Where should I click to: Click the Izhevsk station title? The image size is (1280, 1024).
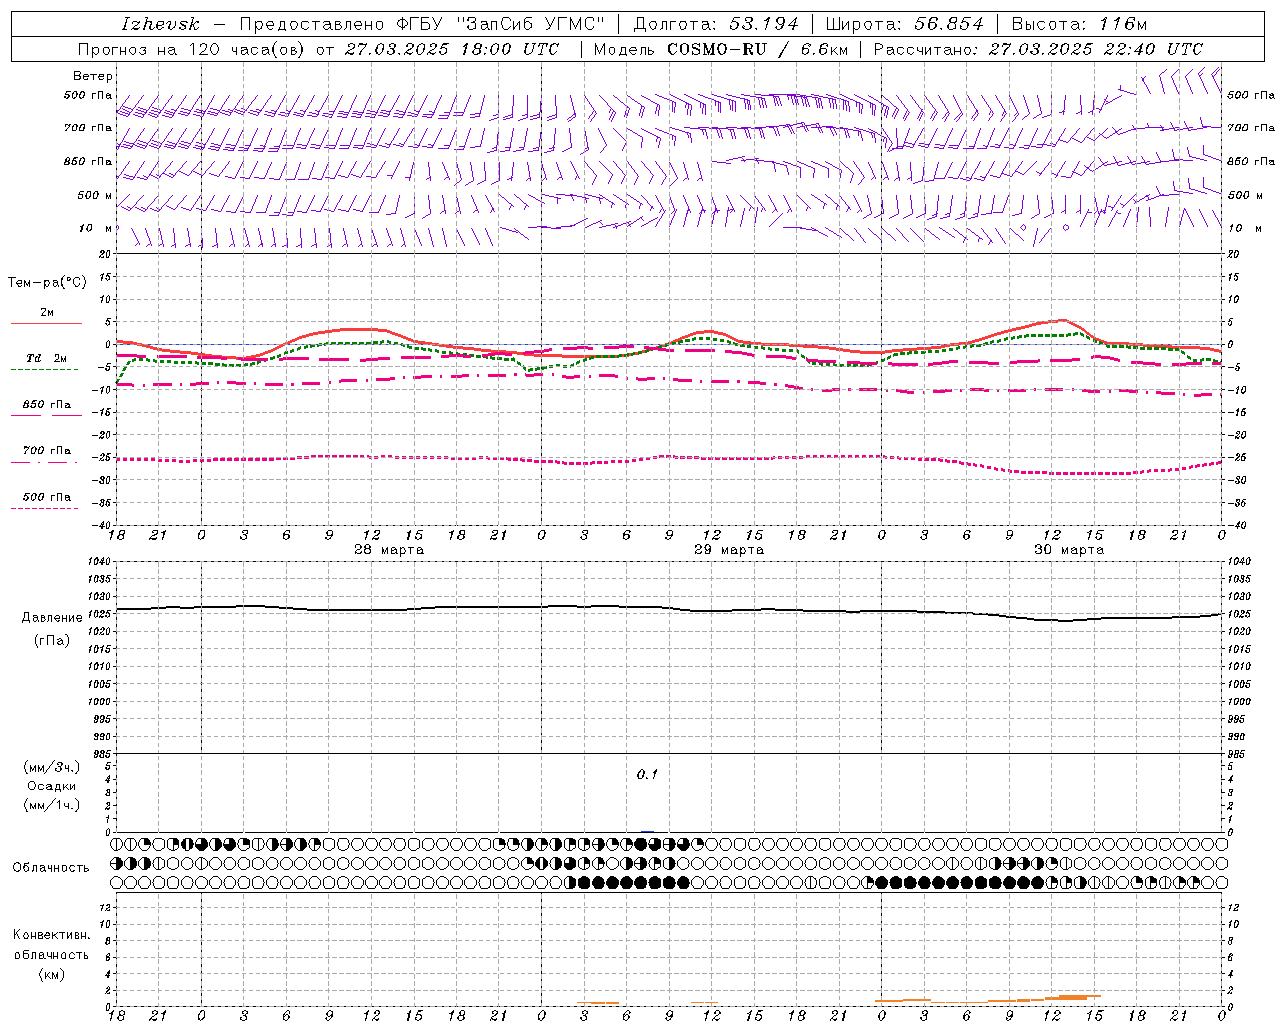tap(160, 24)
